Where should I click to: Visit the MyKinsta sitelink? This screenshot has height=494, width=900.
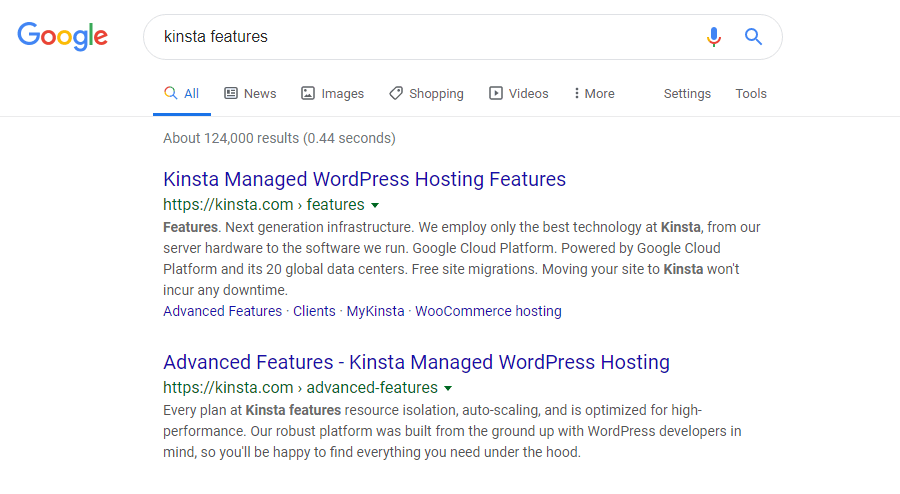click(x=376, y=311)
